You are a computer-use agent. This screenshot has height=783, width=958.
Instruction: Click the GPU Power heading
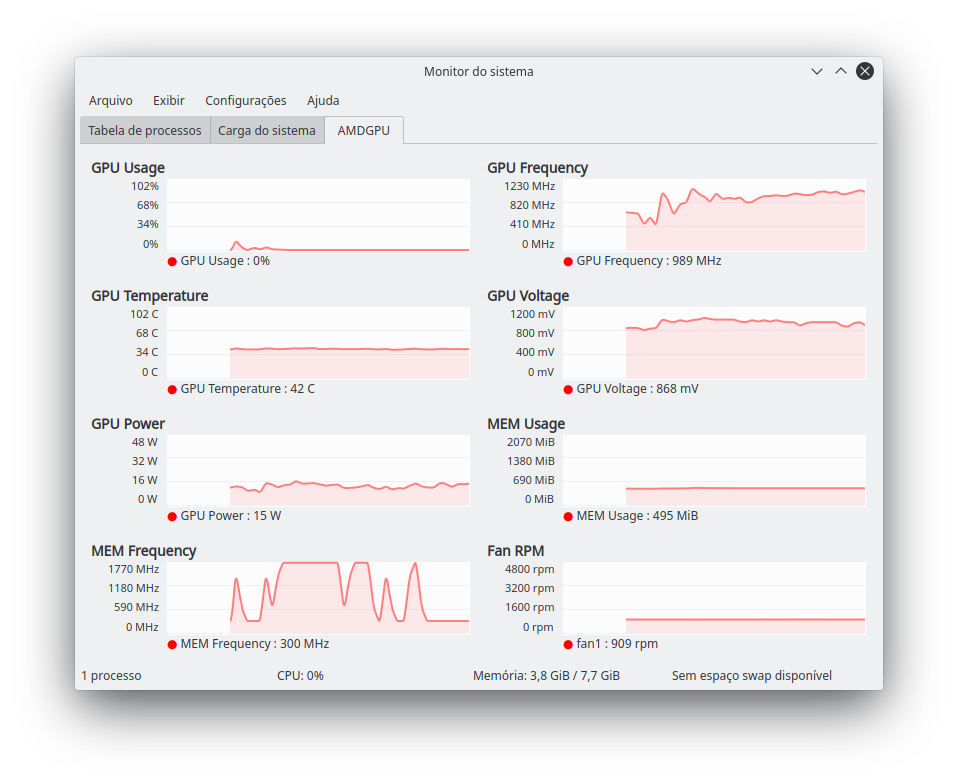click(x=128, y=424)
